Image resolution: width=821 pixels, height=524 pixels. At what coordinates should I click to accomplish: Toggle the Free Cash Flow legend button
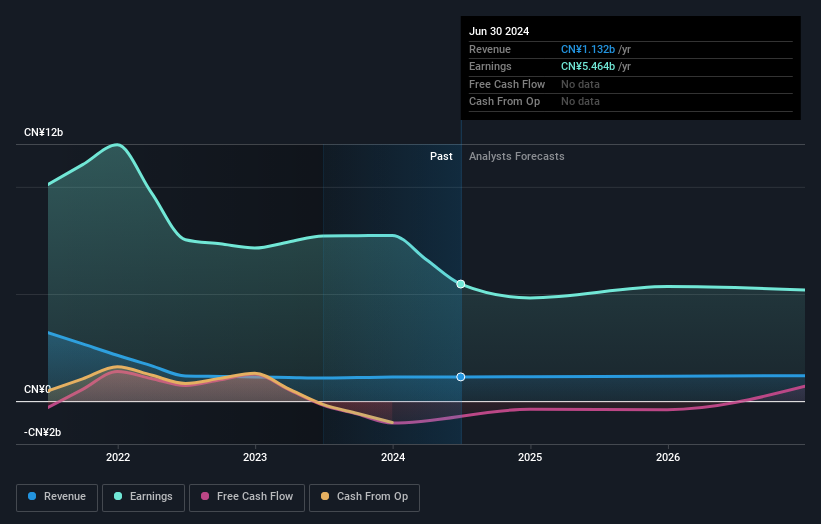click(247, 497)
